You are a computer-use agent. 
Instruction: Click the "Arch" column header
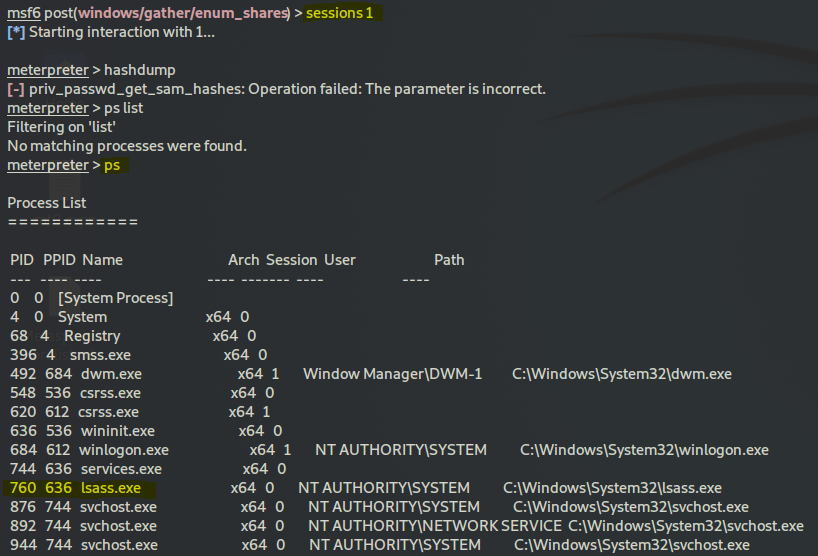[243, 260]
